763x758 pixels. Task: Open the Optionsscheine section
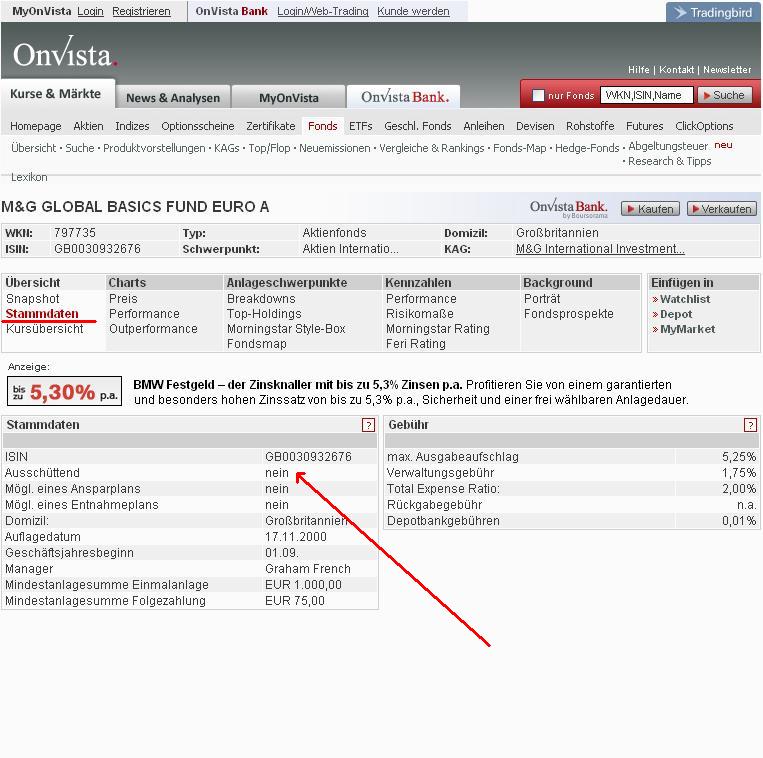pos(198,126)
